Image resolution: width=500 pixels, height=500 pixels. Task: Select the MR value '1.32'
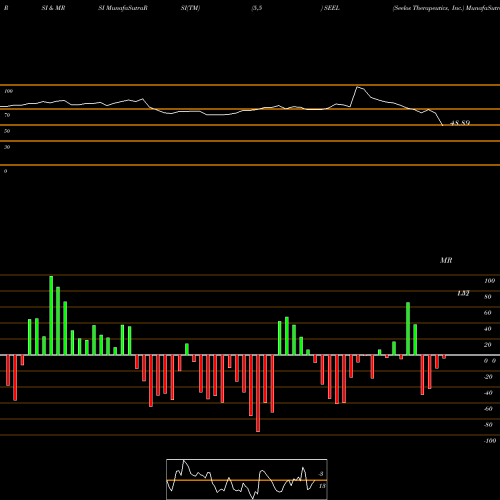(463, 293)
